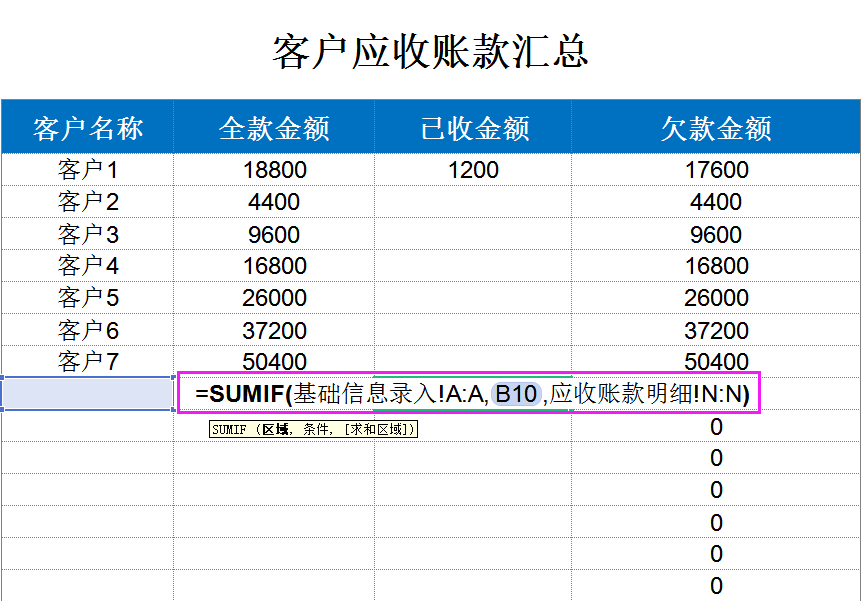Select the 全款金额 value 9600 for 客户3

[274, 234]
